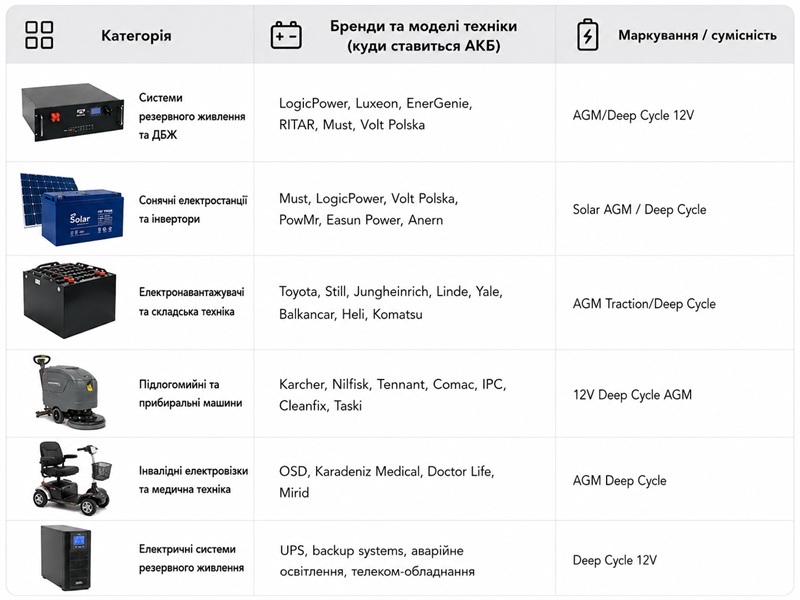Click Системи резервного живлення та ДБЖ label
Viewport: 800px width, 600px height.
pos(192,116)
